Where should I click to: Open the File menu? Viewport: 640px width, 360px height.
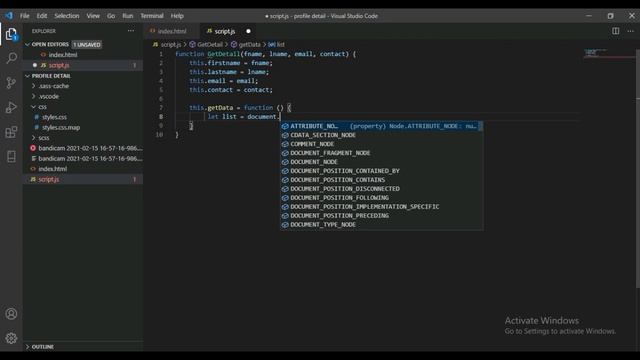click(x=24, y=16)
